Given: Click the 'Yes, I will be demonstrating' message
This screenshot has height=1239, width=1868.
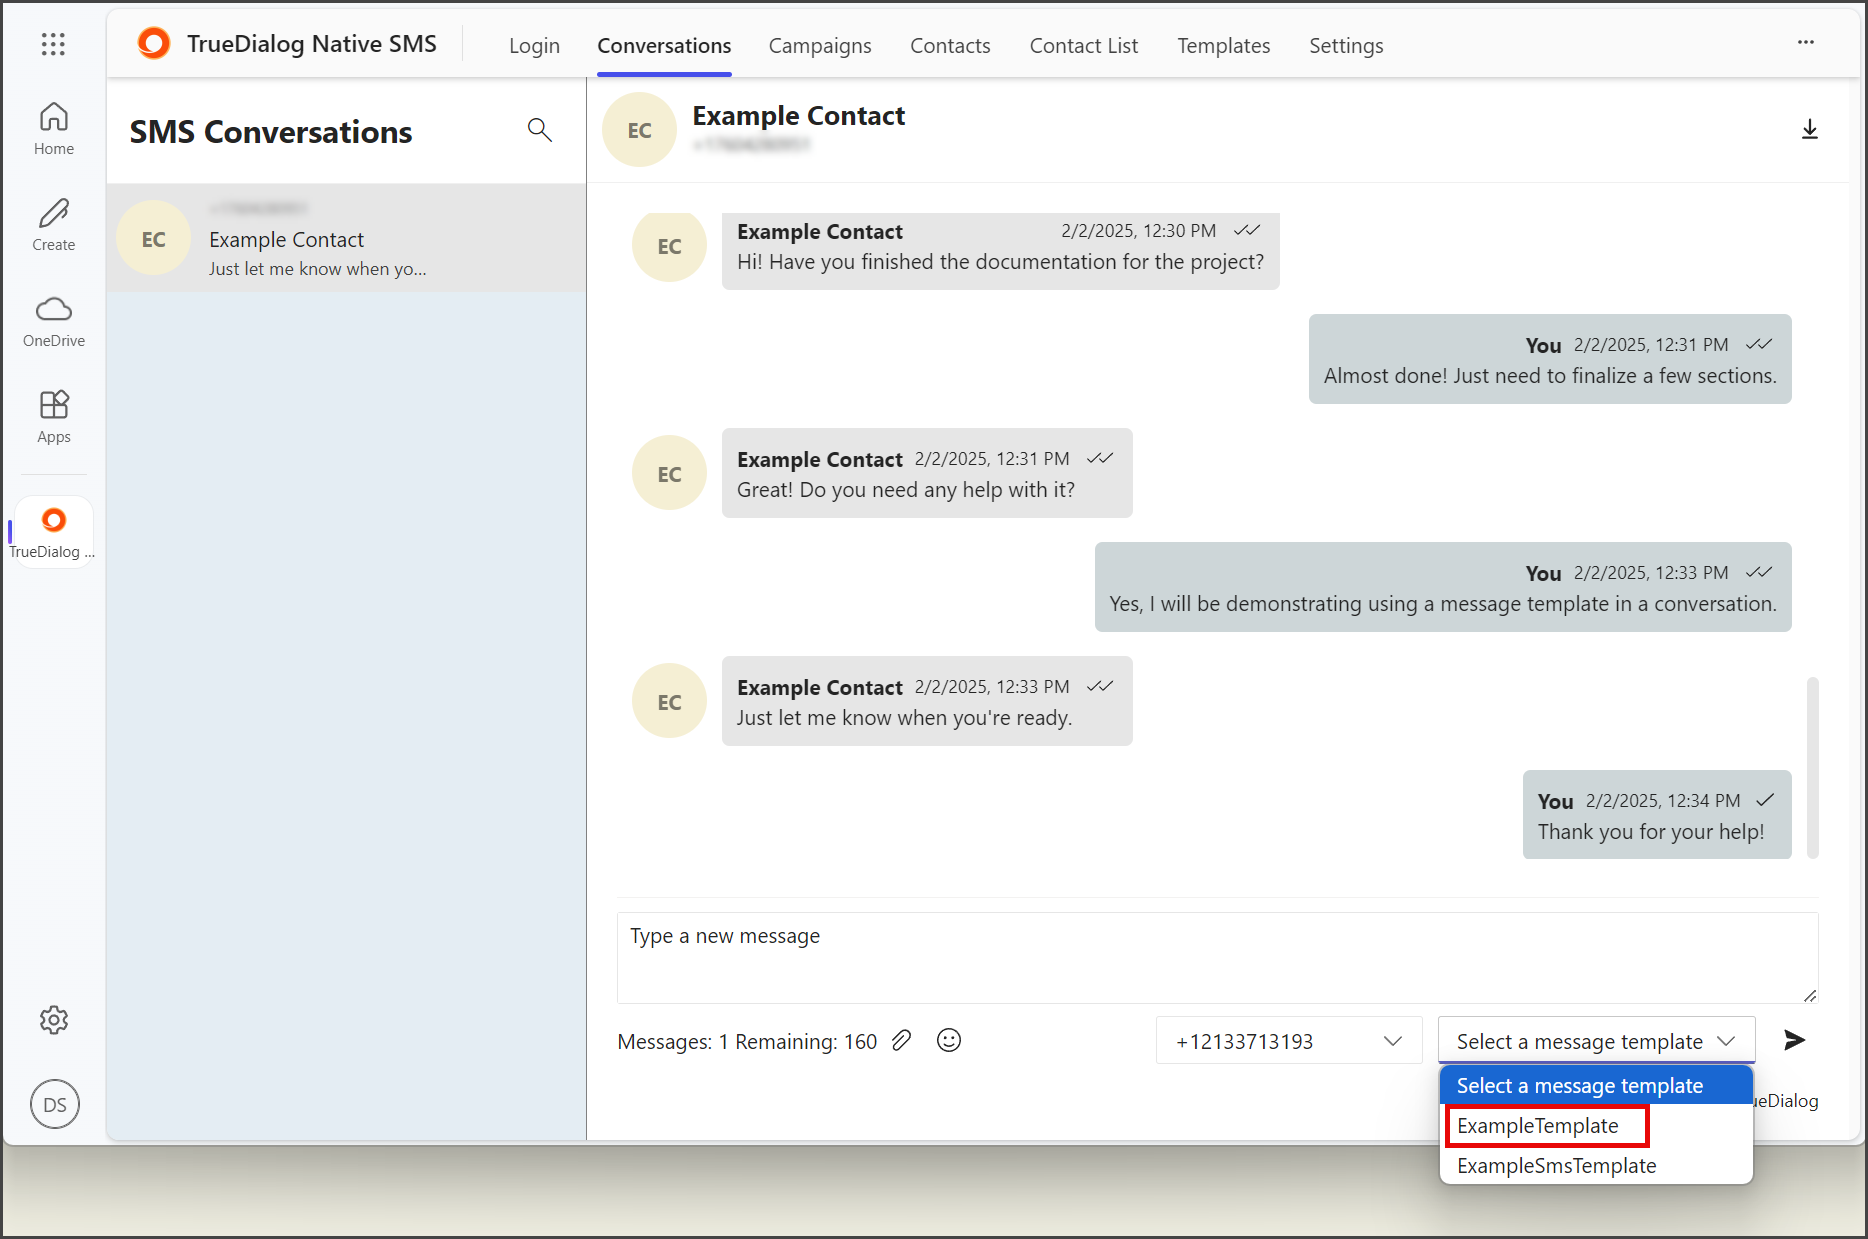Looking at the screenshot, I should coord(1443,587).
